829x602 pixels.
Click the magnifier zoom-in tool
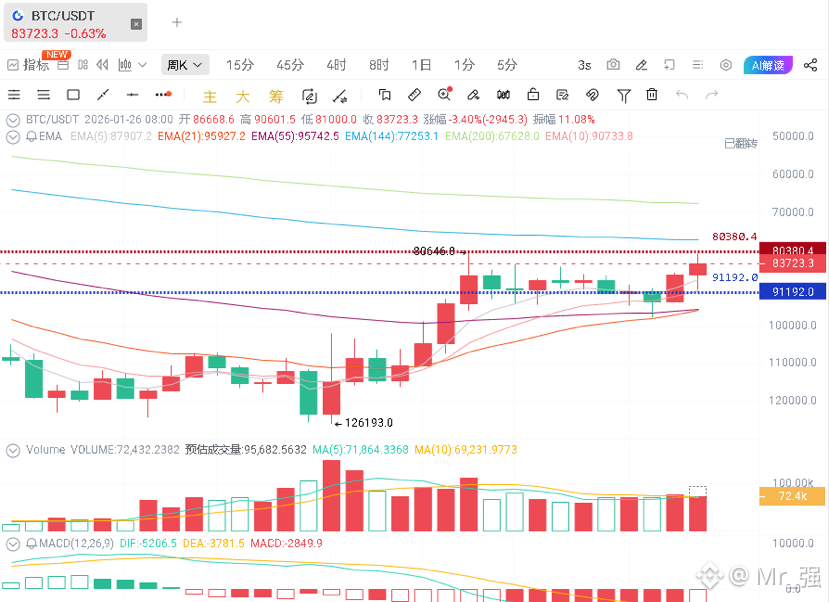444,95
